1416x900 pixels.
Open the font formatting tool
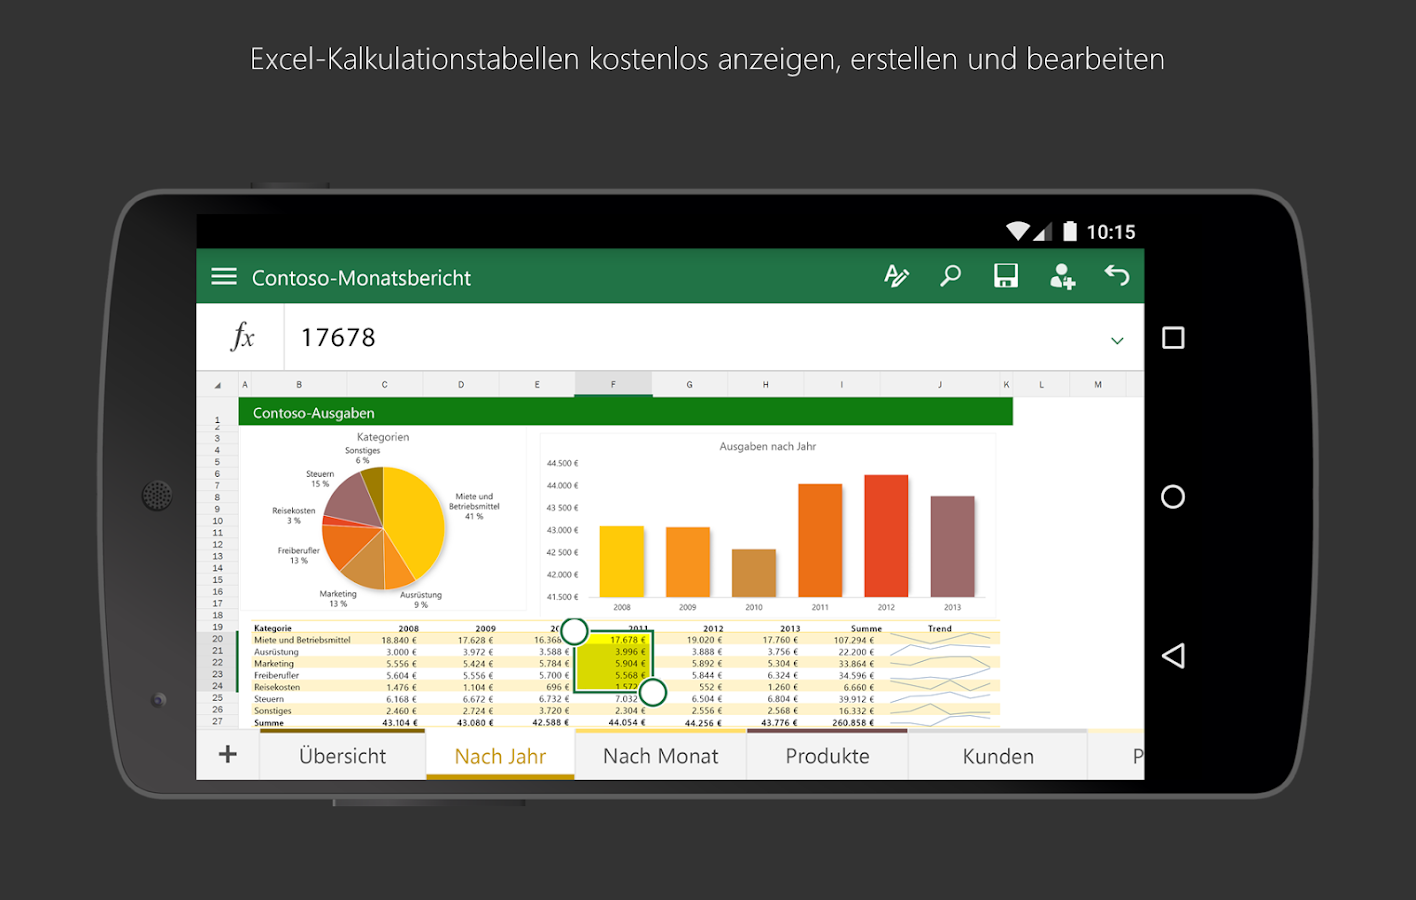tap(896, 276)
